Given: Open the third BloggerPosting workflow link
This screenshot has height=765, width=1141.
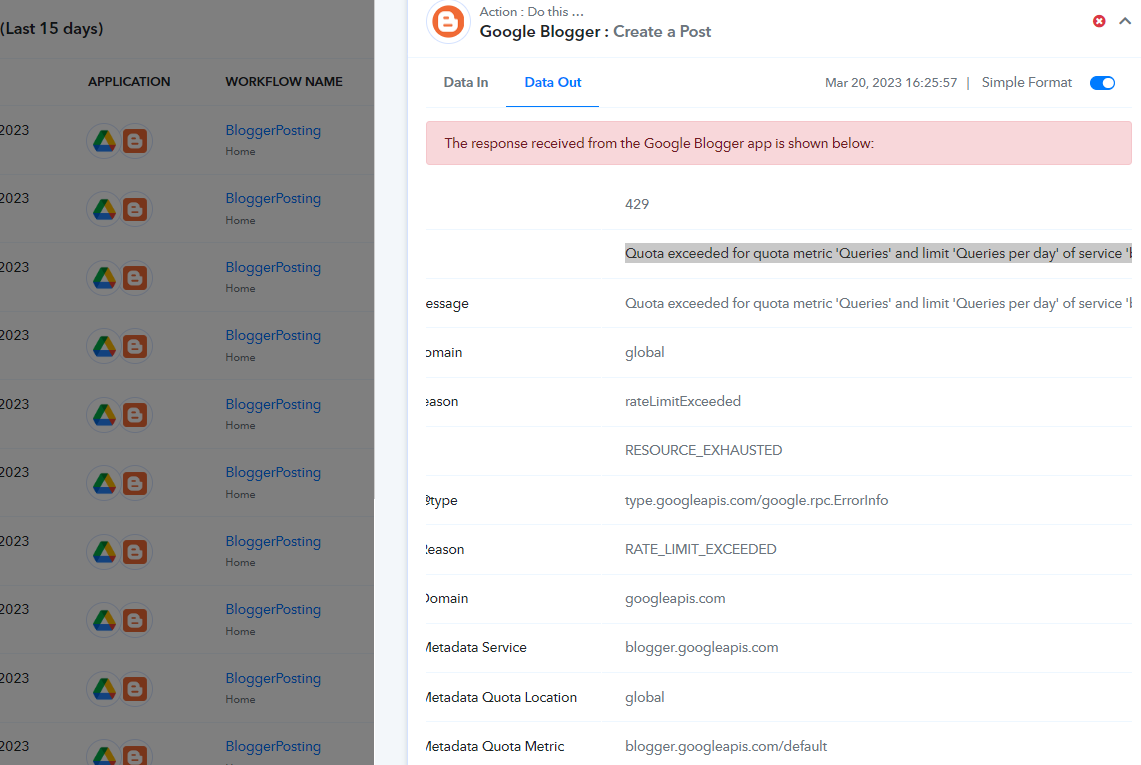Looking at the screenshot, I should pyautogui.click(x=273, y=267).
